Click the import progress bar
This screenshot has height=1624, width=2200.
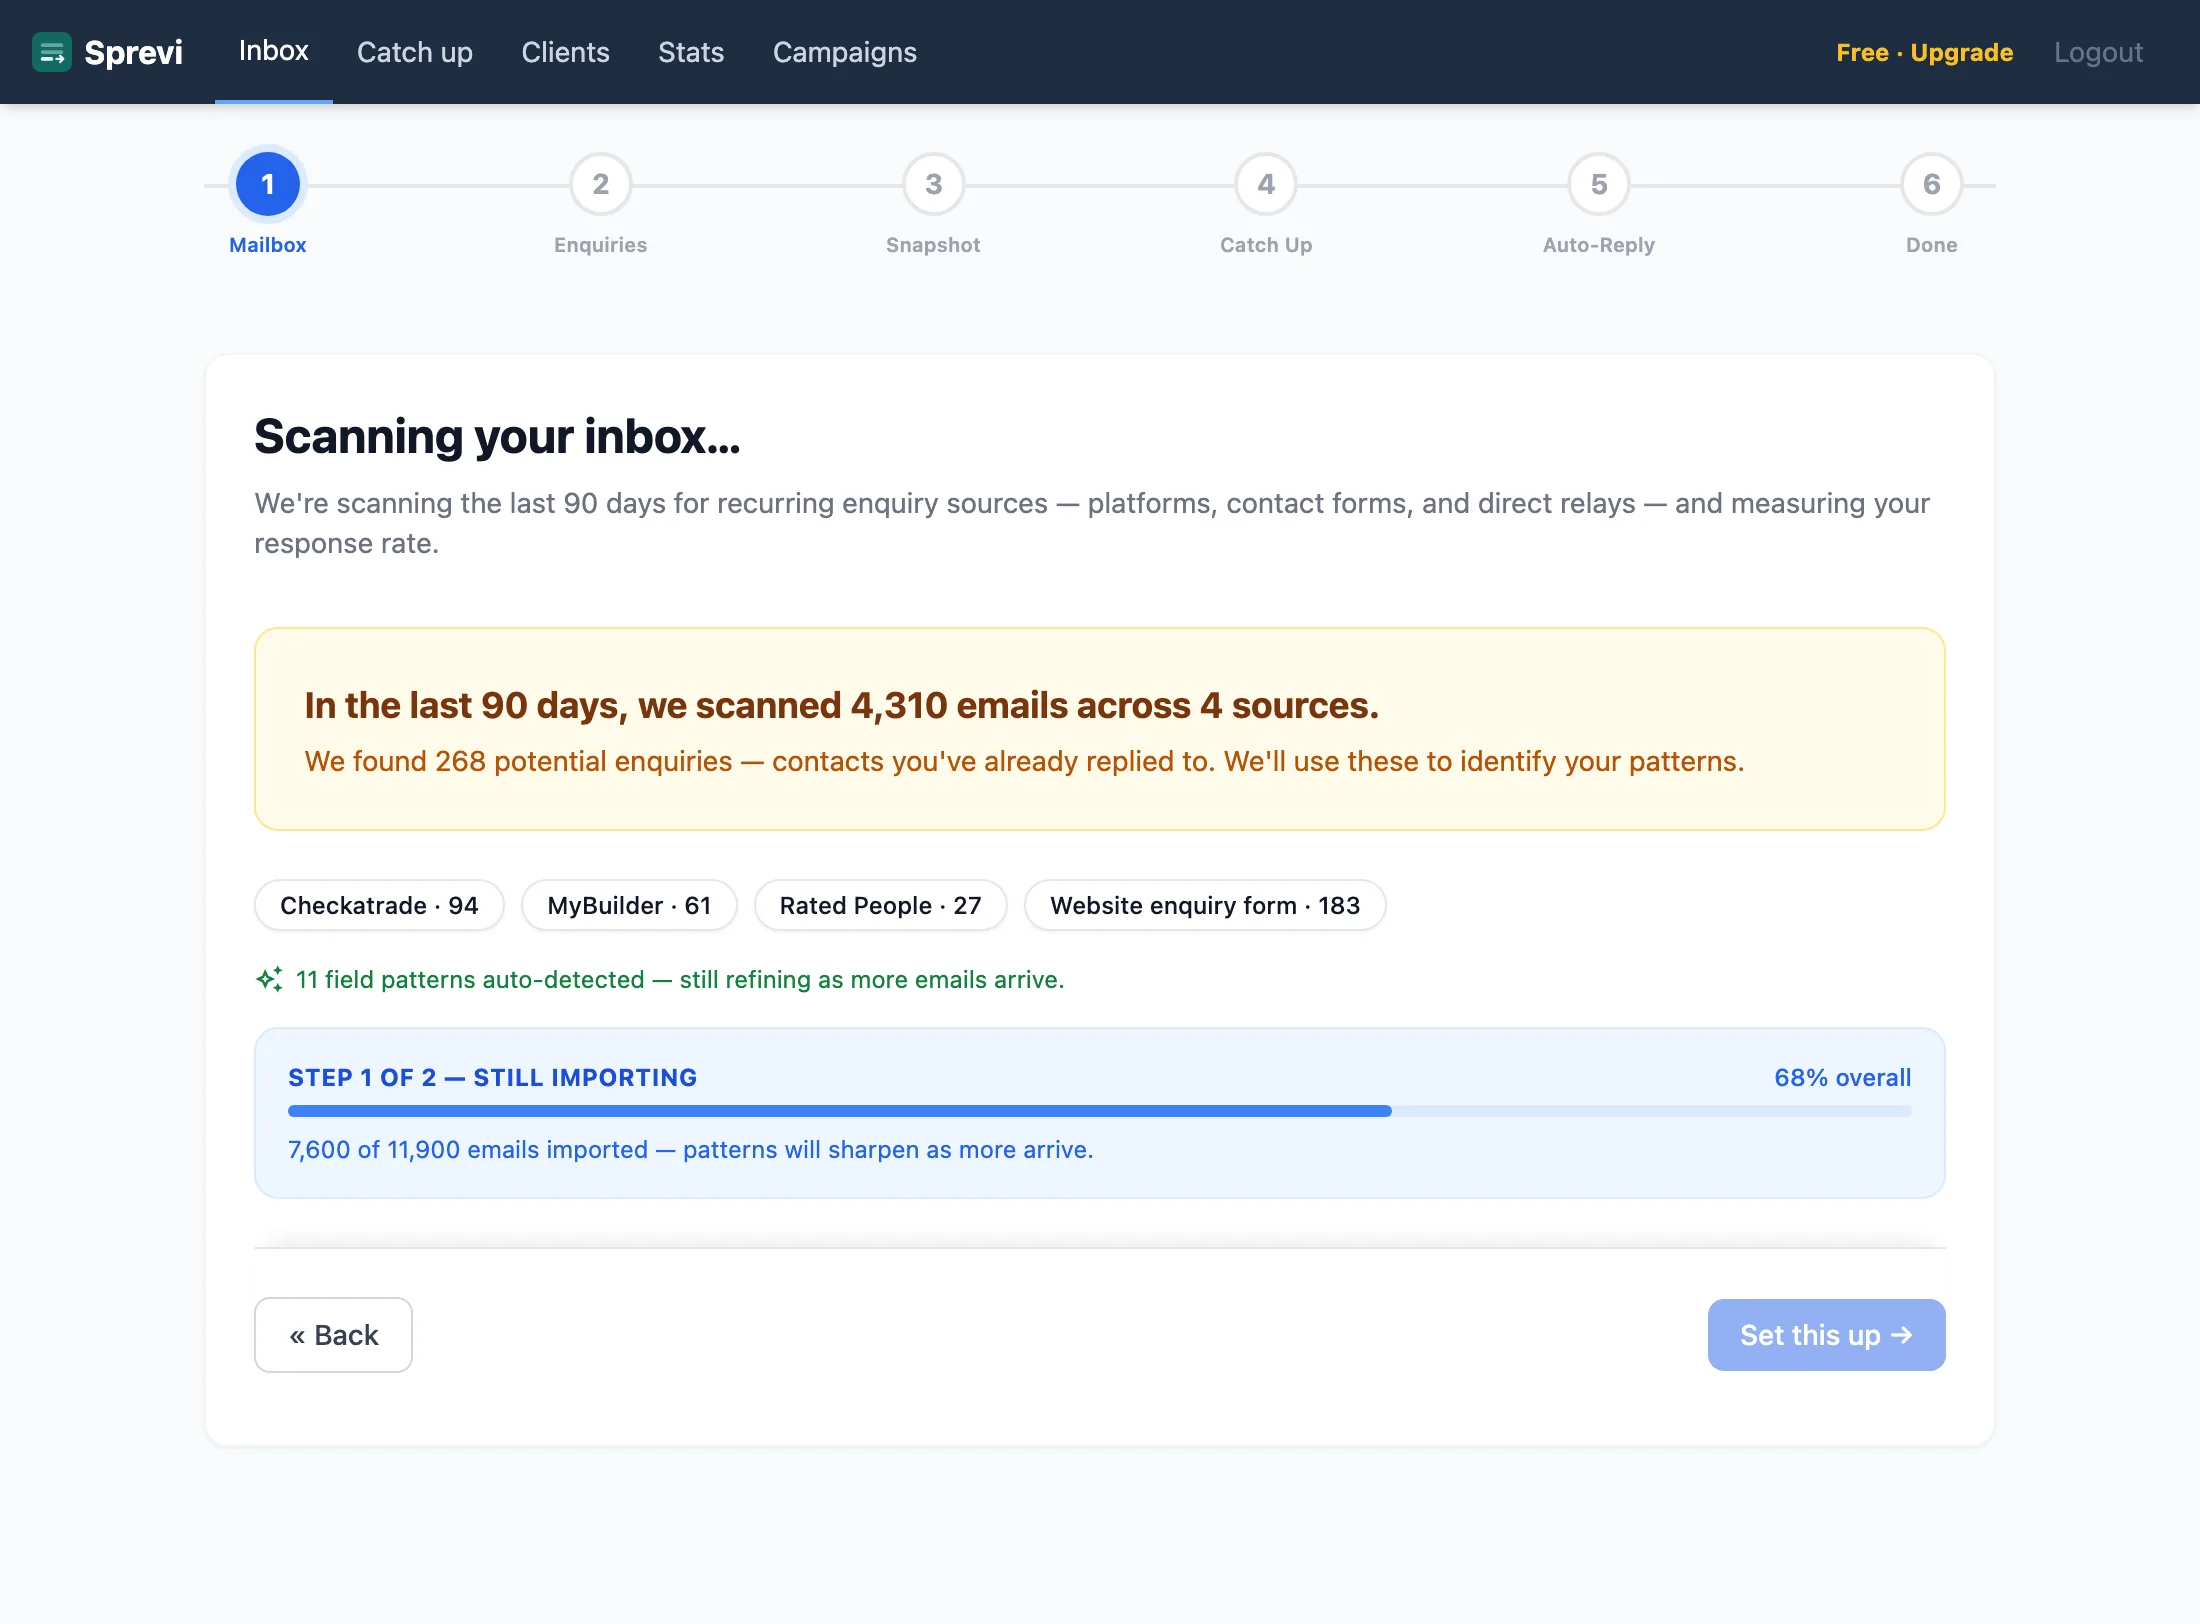click(x=1099, y=1111)
